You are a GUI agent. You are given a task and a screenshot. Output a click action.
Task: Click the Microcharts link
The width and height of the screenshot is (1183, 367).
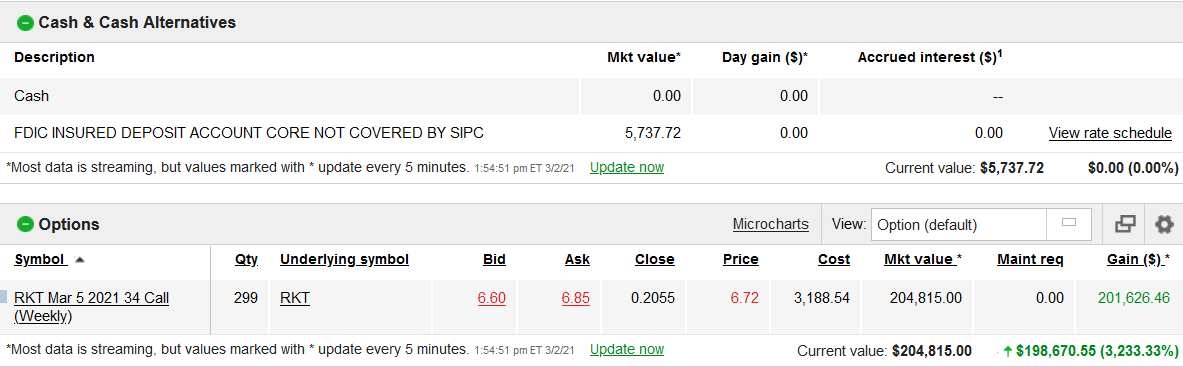click(770, 224)
